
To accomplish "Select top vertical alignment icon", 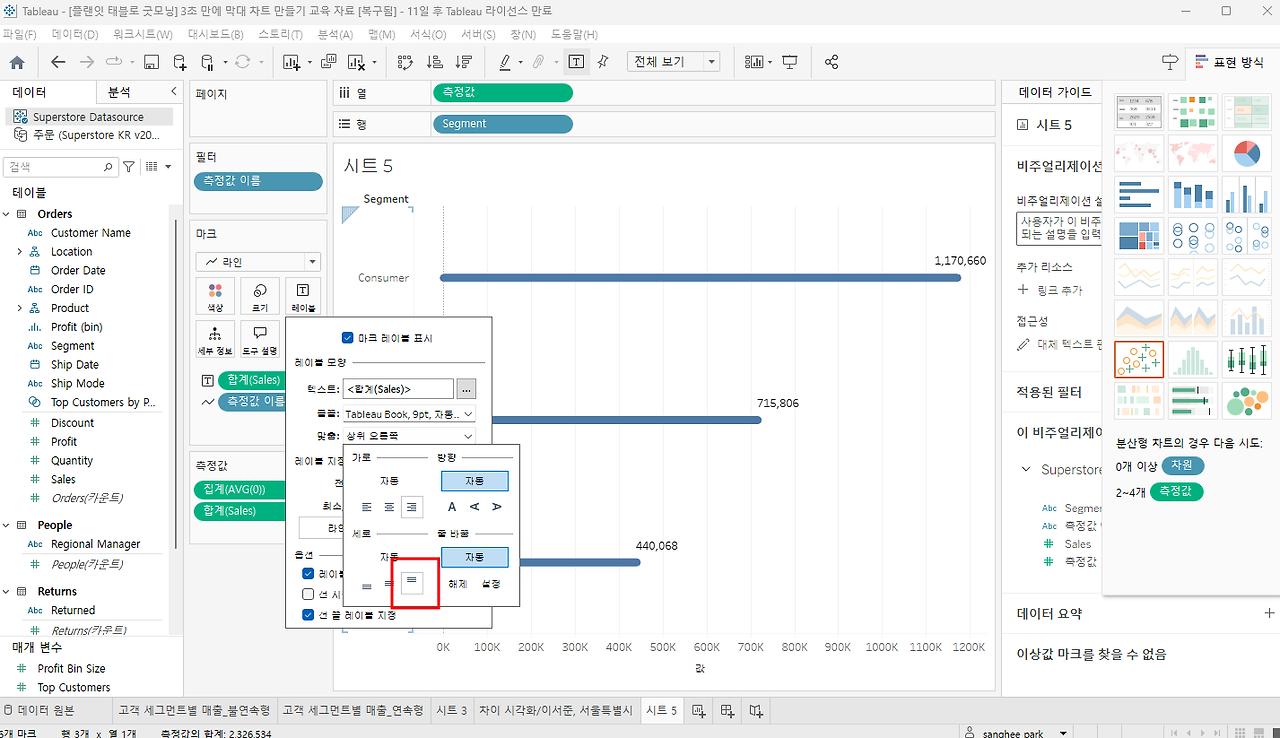I will [x=411, y=582].
